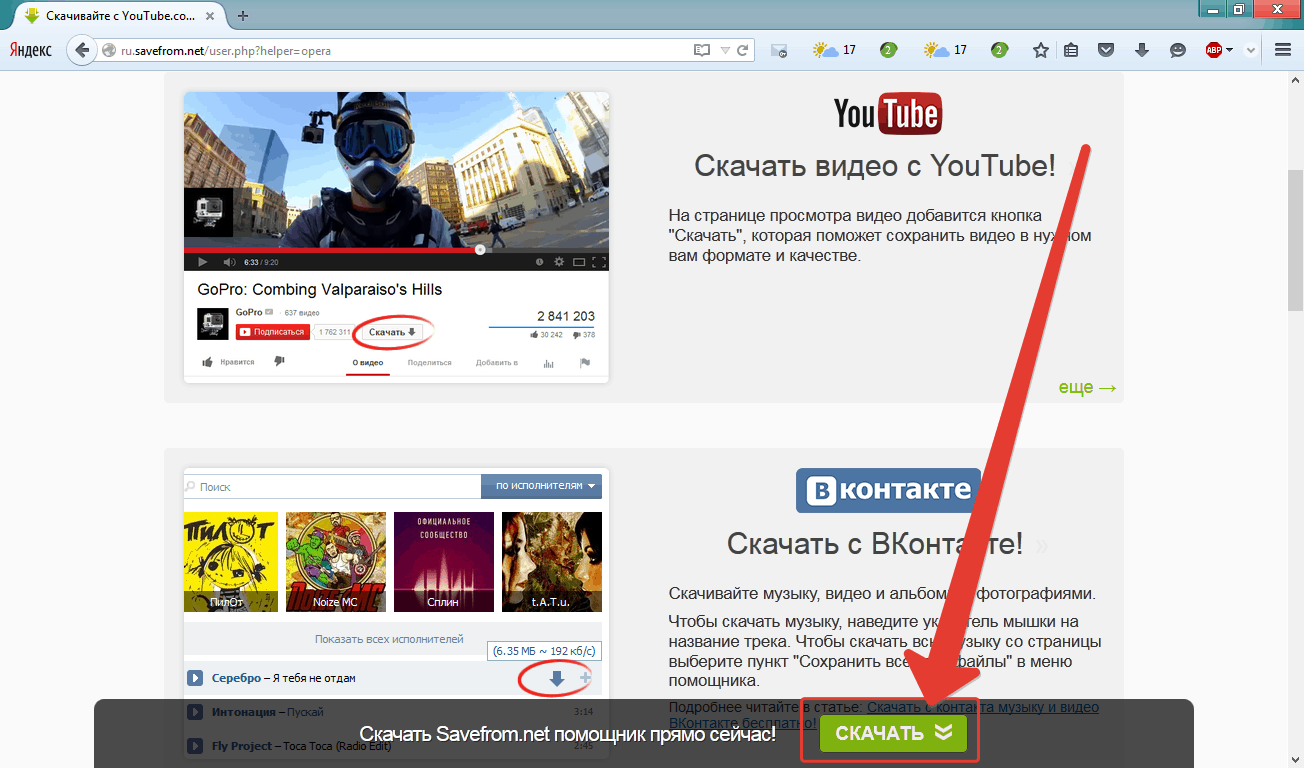Click the ВКонтакте logo
Screen dimensions: 1304x768
tap(888, 490)
